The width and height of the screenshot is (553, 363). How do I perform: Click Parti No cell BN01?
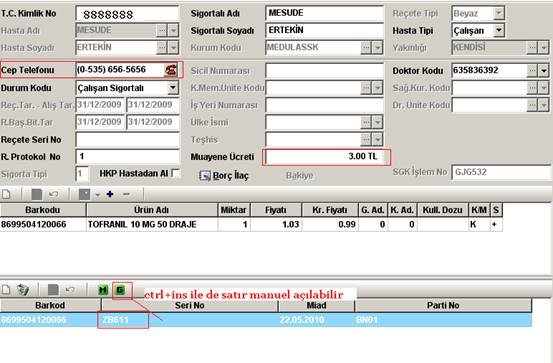coord(443,320)
